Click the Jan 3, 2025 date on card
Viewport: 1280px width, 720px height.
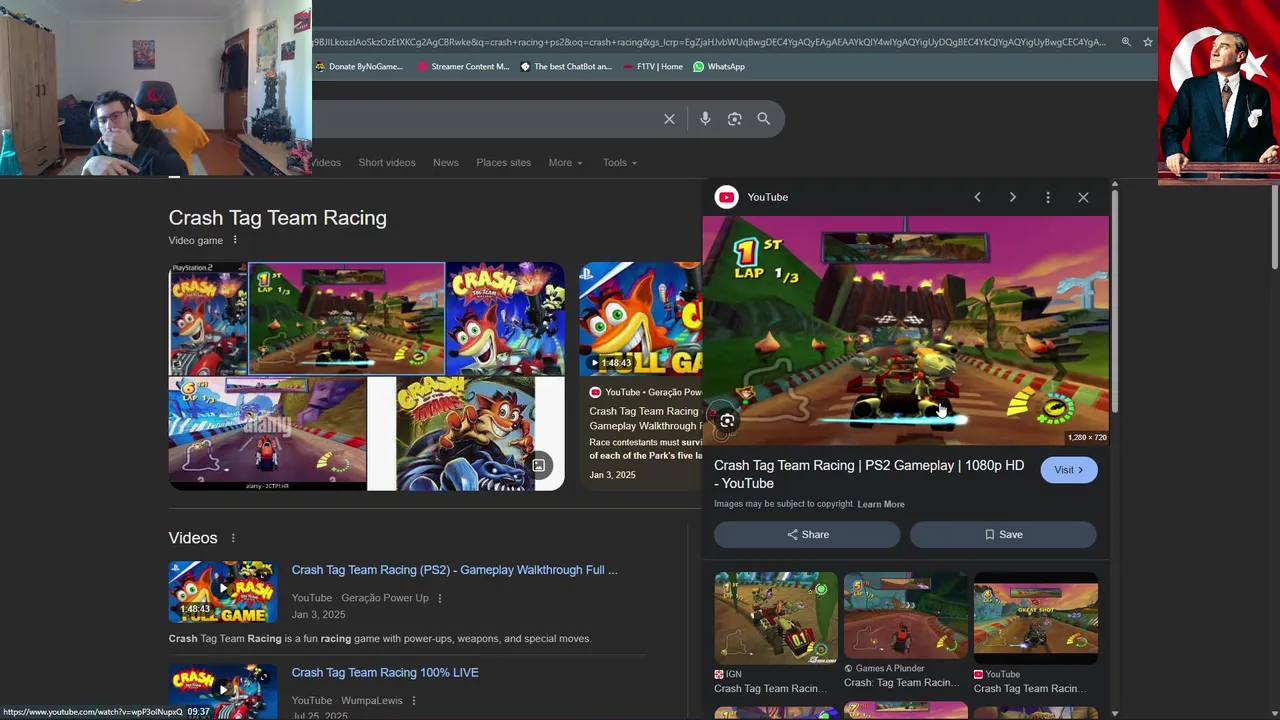pyautogui.click(x=612, y=475)
